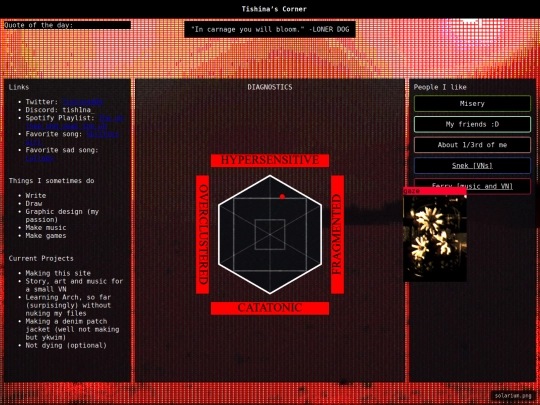540x405 pixels.
Task: Click the FRAGMENTED label
Action: (337, 235)
